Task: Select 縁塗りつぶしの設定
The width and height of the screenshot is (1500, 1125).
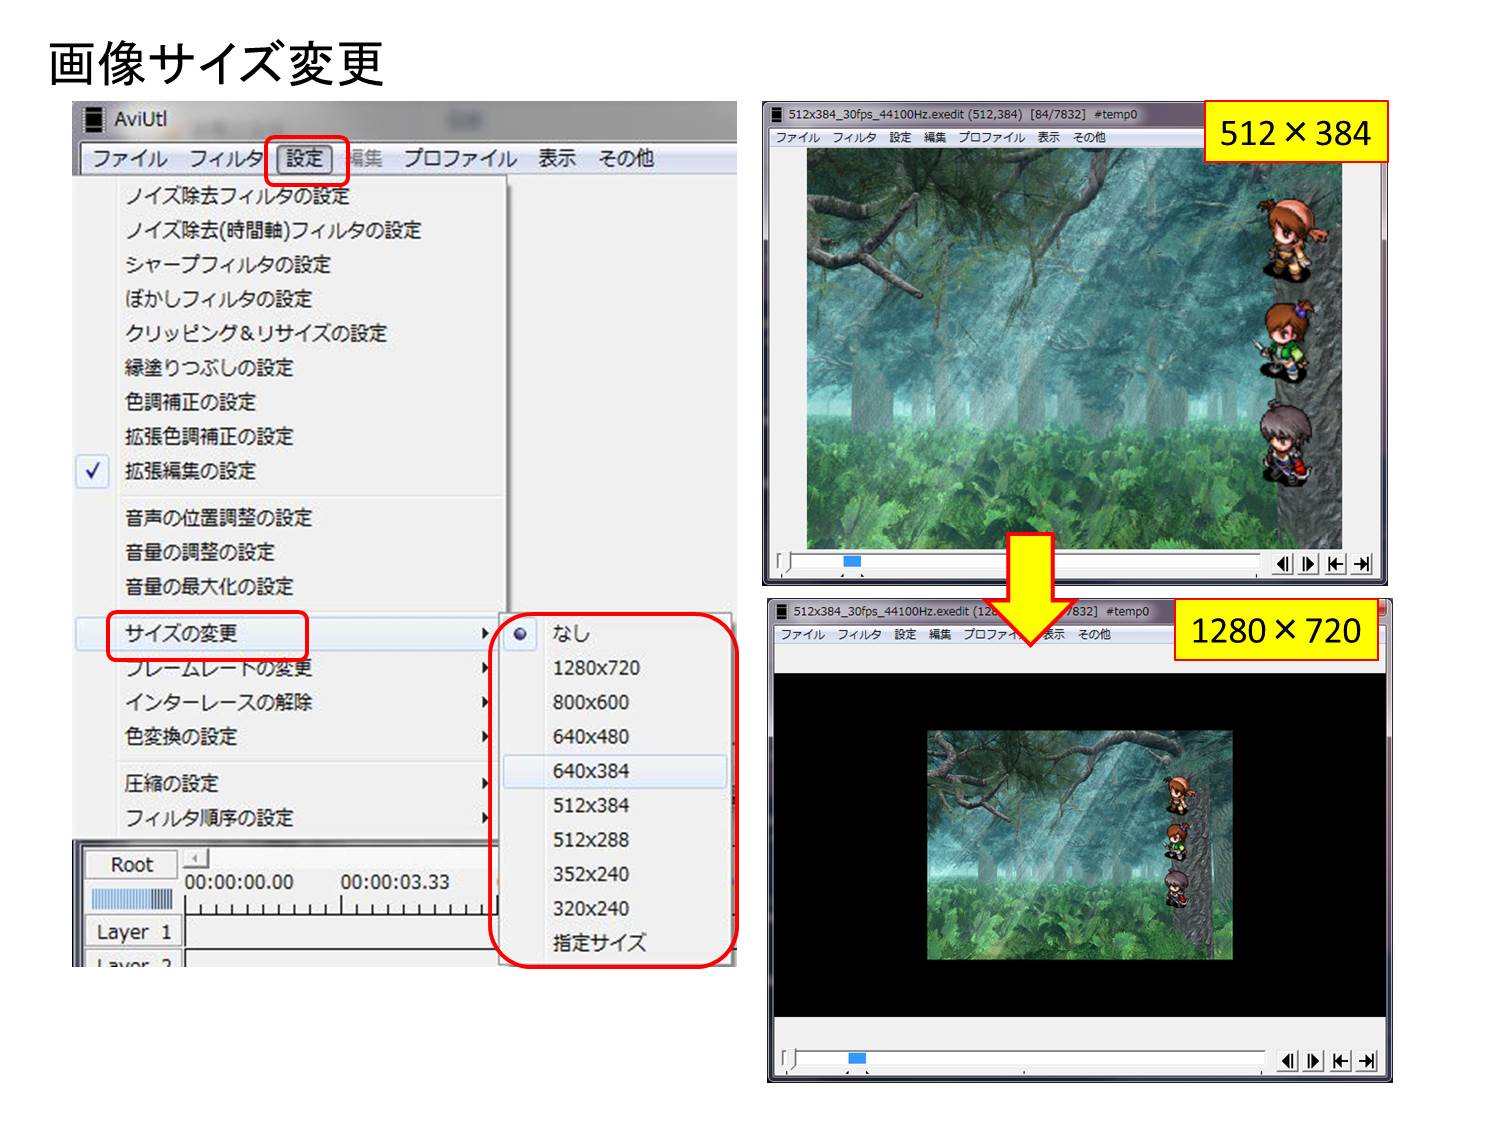Action: click(209, 367)
